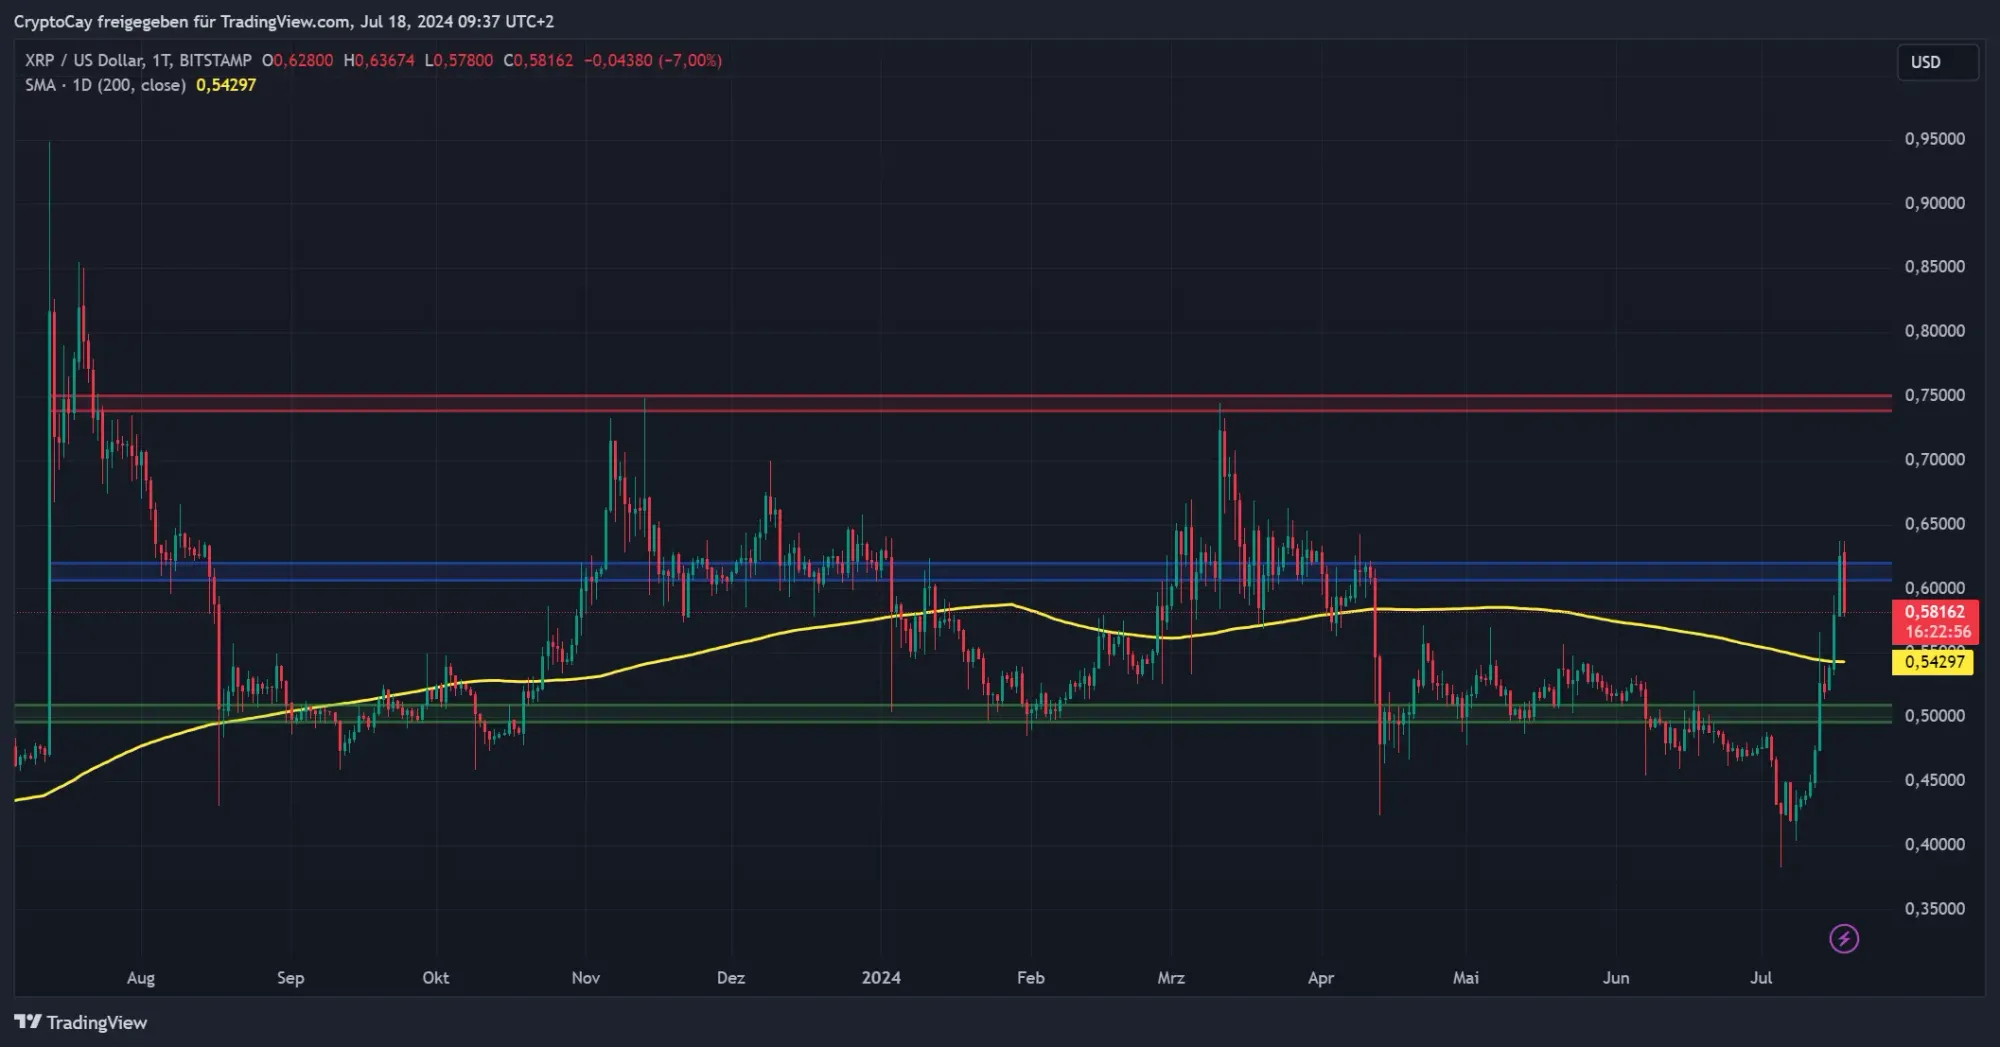Click the 0,75000 price axis label

point(1934,395)
